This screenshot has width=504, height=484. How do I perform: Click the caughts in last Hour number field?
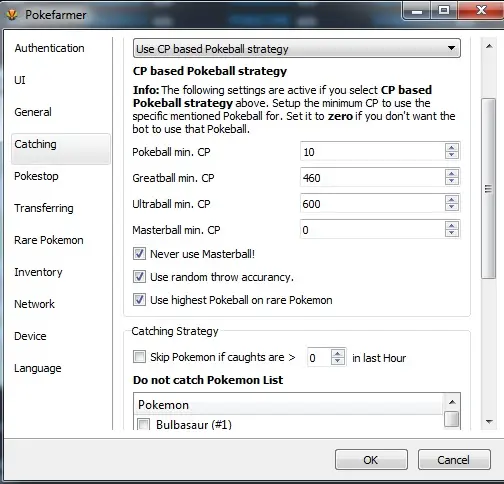tap(319, 358)
